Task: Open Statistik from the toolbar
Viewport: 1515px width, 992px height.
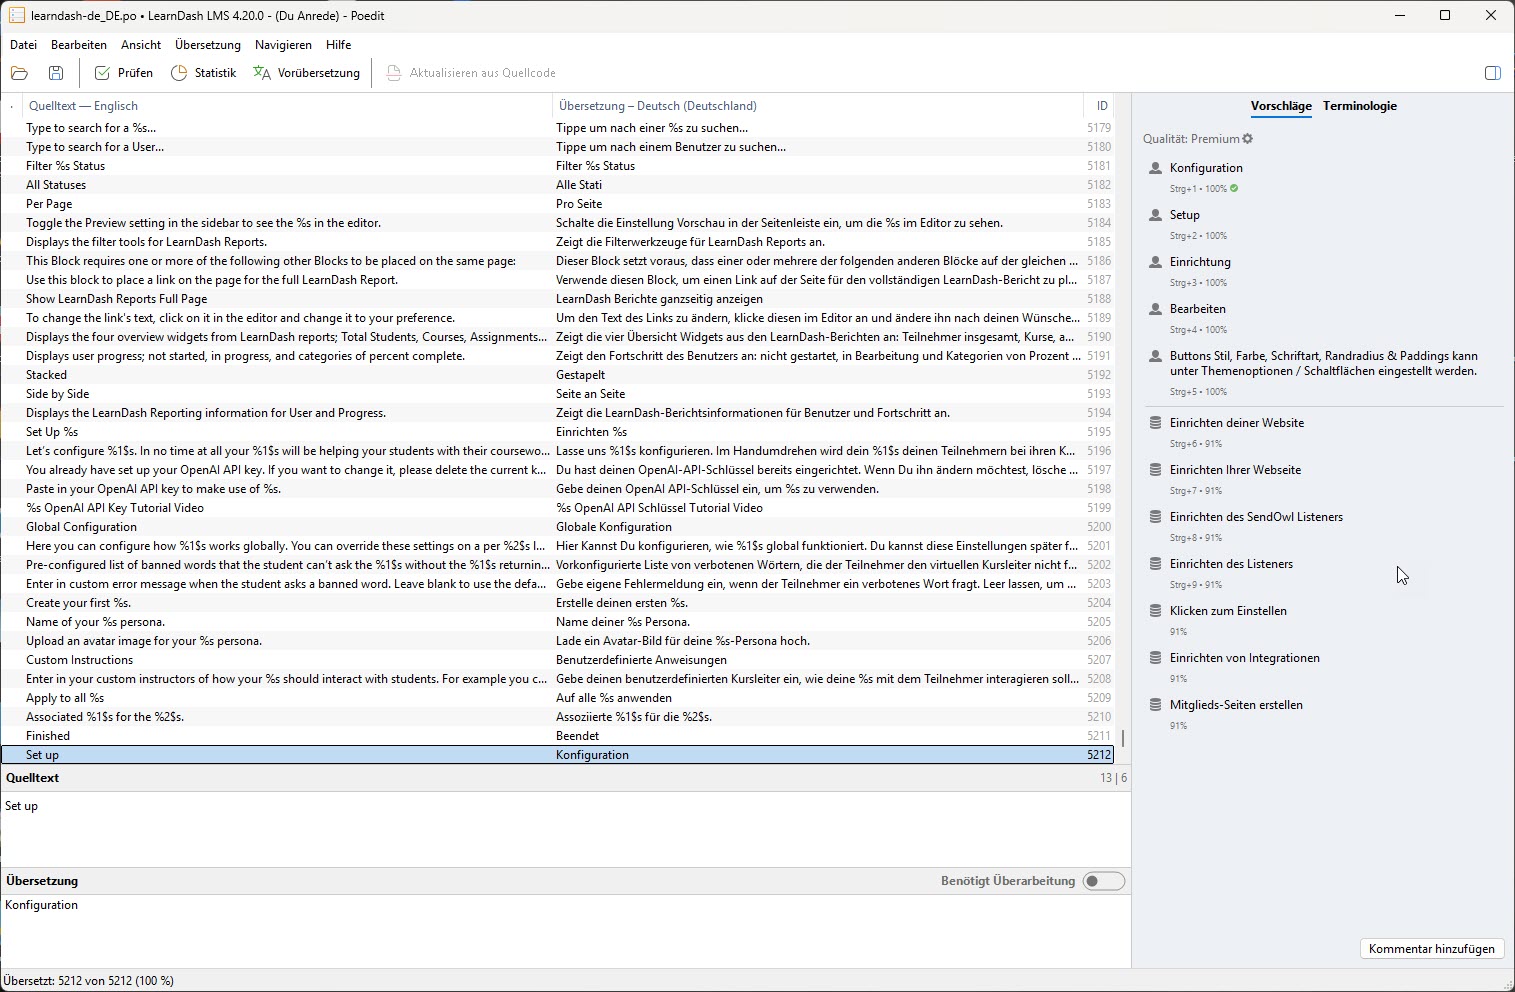Action: [x=204, y=73]
